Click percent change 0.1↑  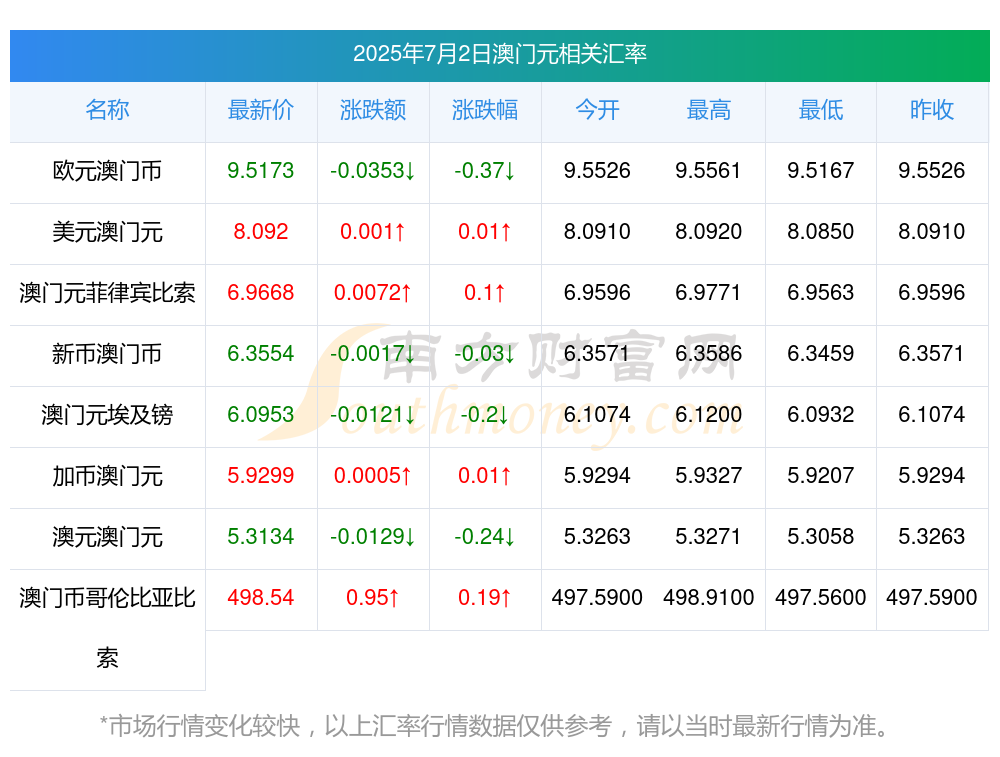click(485, 293)
